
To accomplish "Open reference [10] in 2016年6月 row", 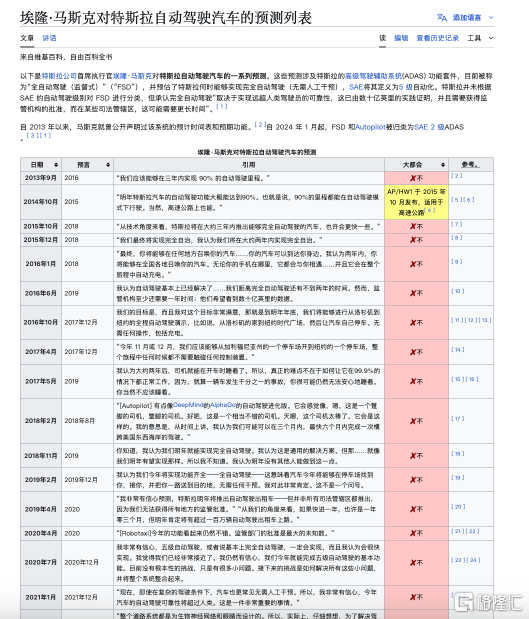I will (x=458, y=291).
